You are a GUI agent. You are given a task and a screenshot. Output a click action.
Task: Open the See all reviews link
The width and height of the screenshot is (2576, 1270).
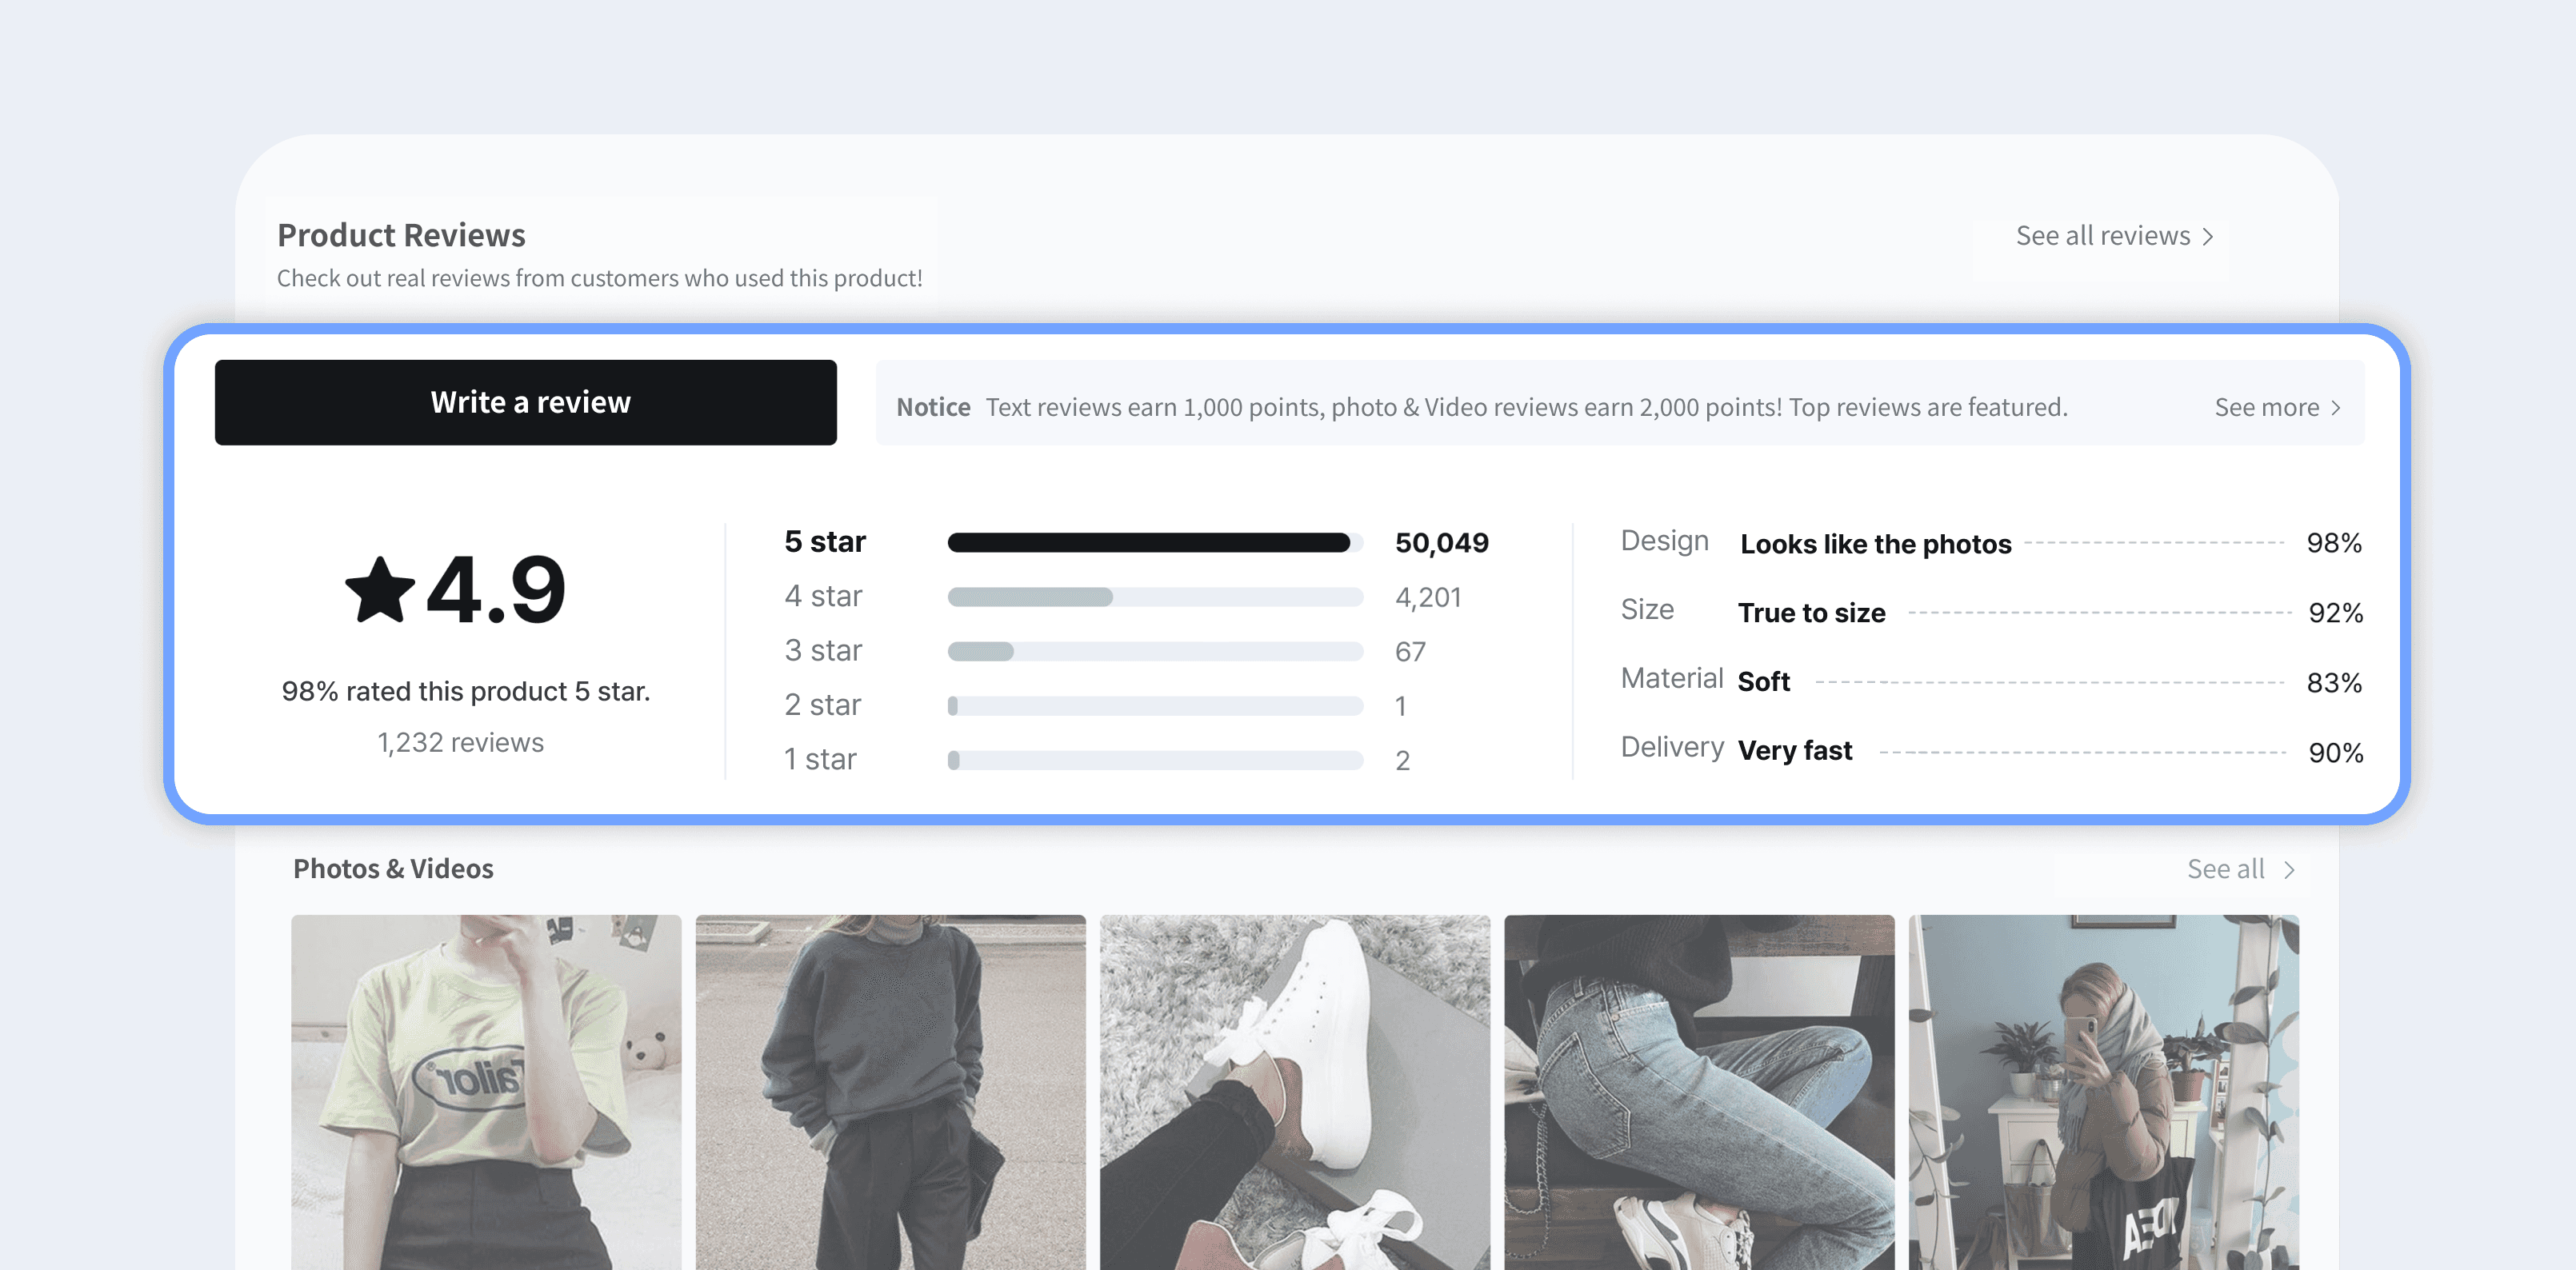2114,236
